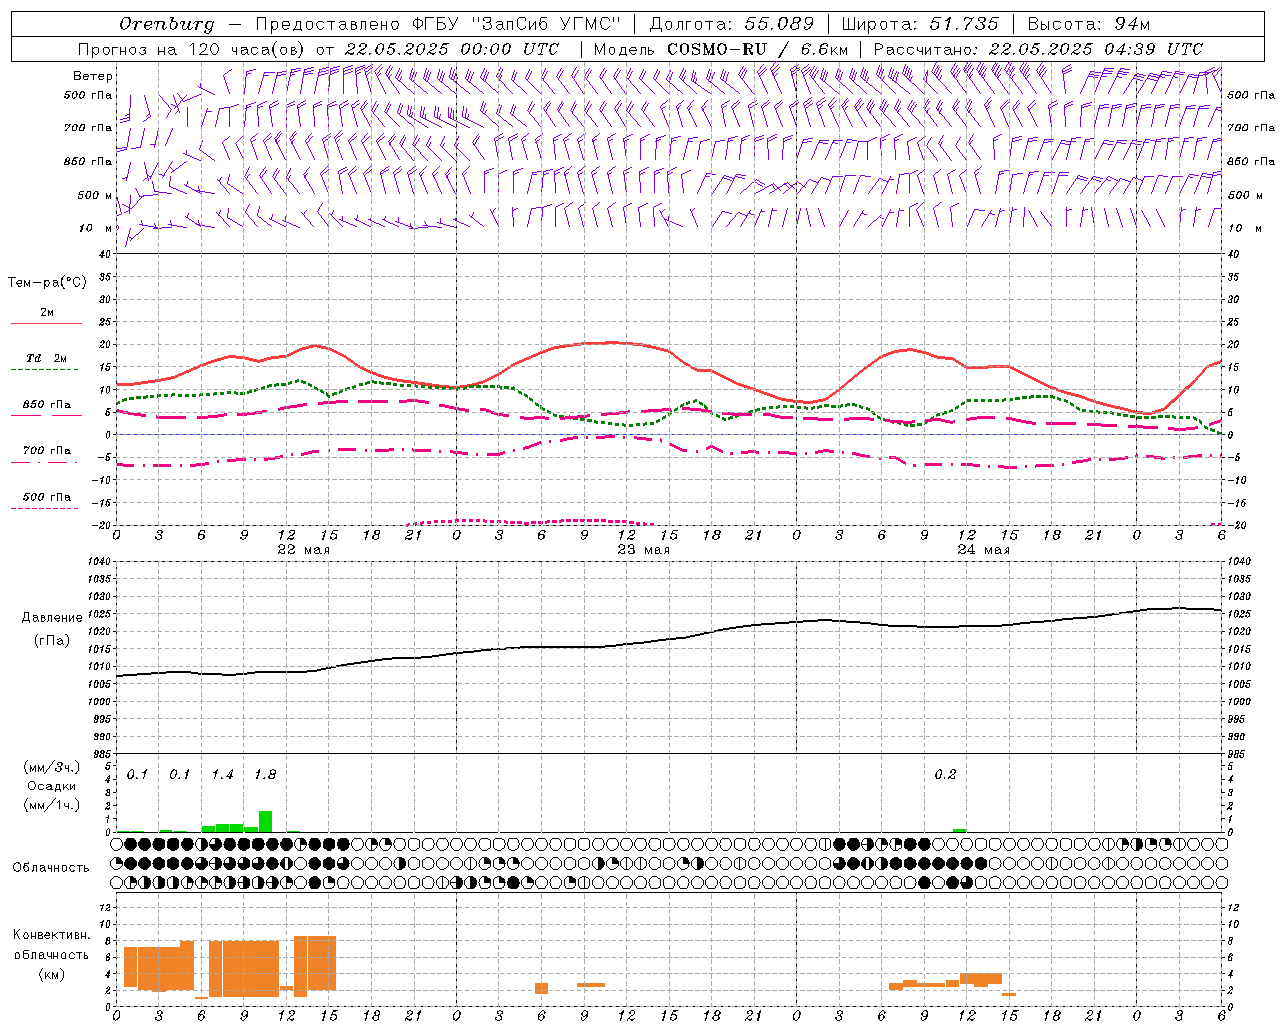Click the "Широта: 51.735" header field
This screenshot has height=1024, width=1280.
[920, 24]
